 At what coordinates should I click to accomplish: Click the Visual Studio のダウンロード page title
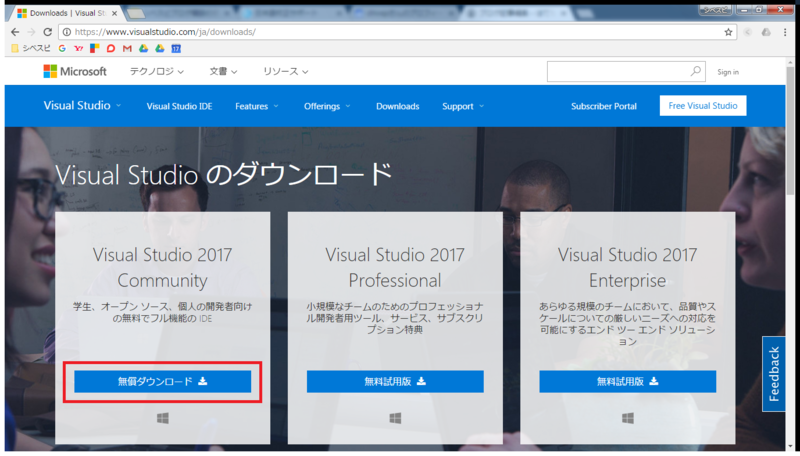coord(223,174)
